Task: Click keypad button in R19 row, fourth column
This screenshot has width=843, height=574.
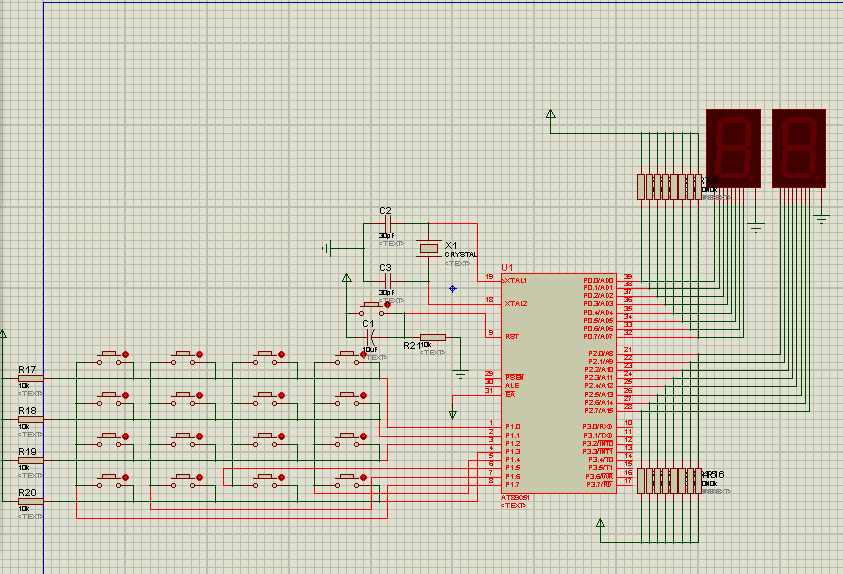Action: (347, 440)
